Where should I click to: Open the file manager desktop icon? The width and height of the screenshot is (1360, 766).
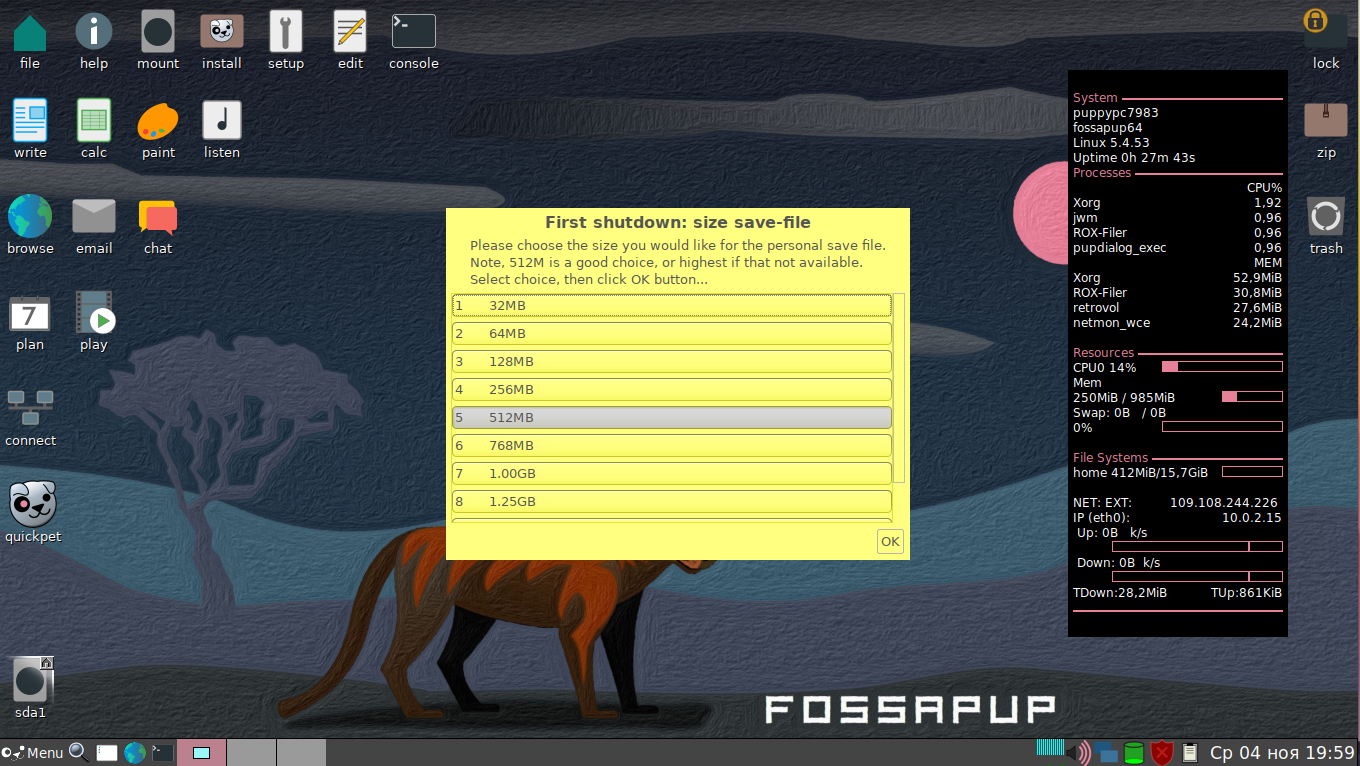pyautogui.click(x=30, y=32)
